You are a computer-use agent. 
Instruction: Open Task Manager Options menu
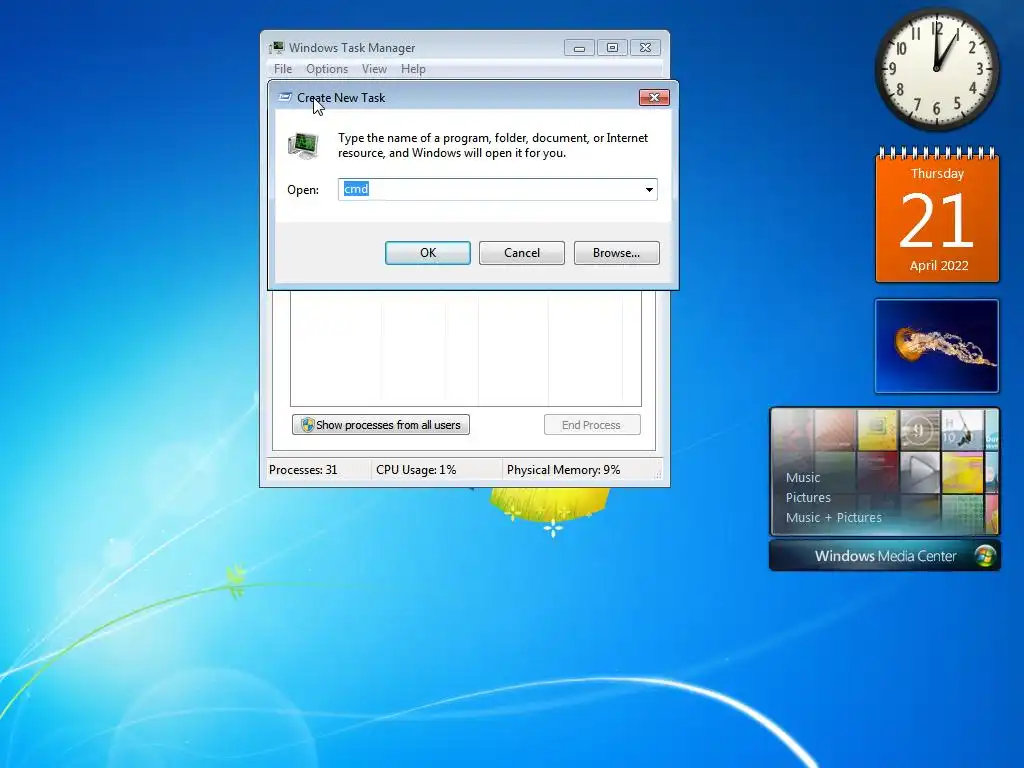(x=327, y=69)
